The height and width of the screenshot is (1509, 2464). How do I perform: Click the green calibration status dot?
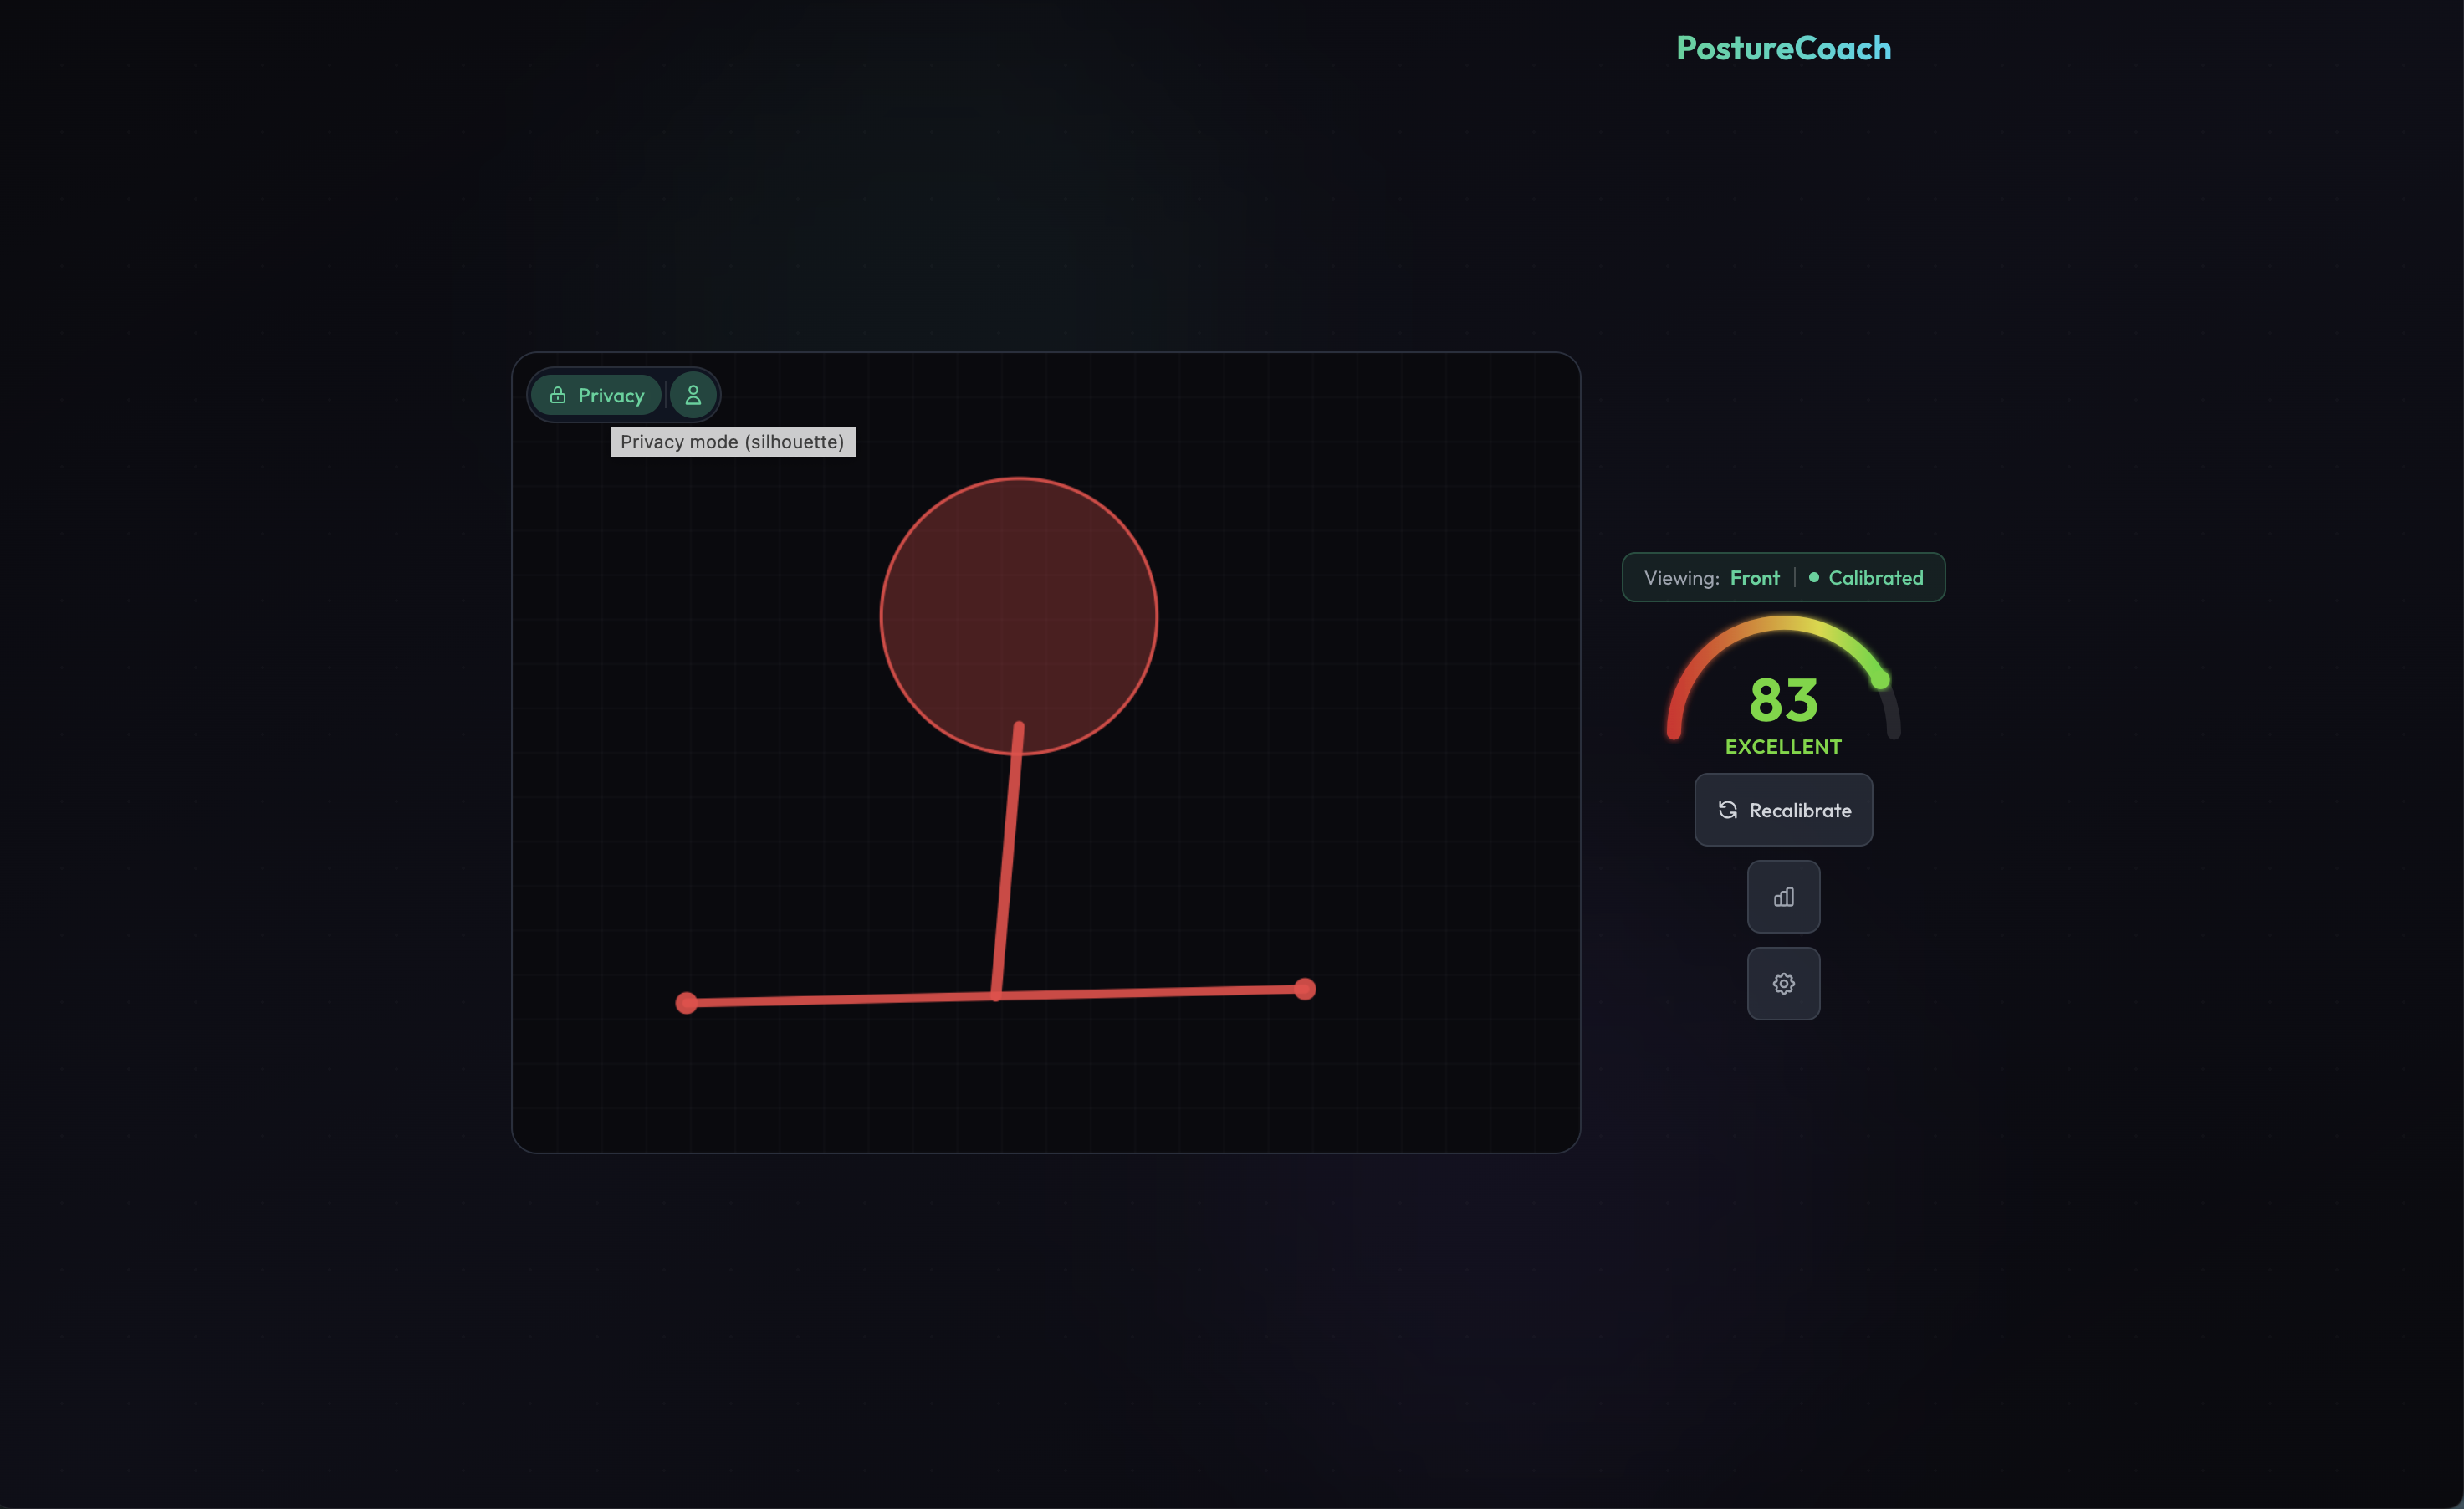[x=1814, y=577]
